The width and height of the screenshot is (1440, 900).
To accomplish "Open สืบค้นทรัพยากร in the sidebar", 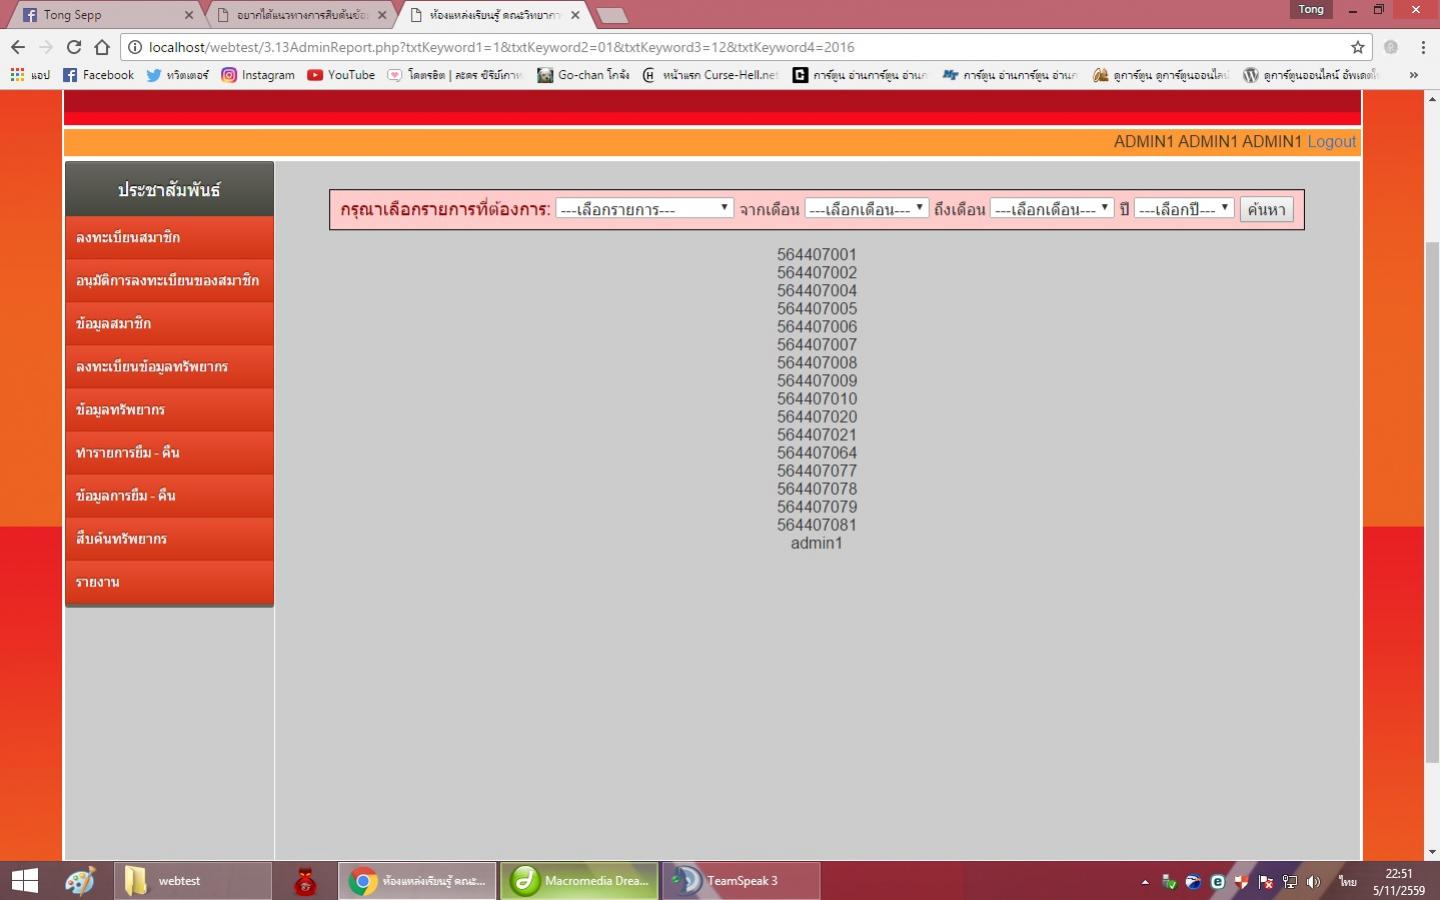I will click(169, 539).
